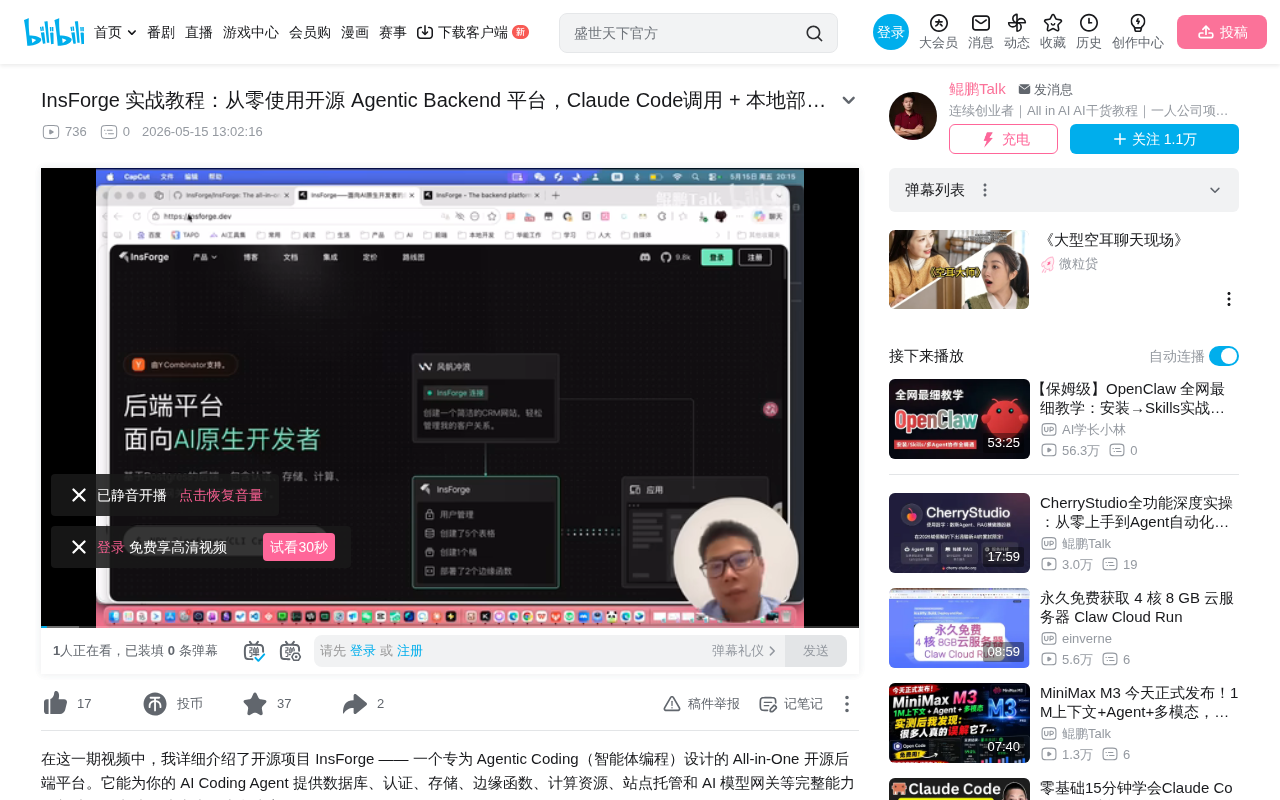Share the video with arrow icon
This screenshot has width=1280, height=800.
[x=355, y=704]
